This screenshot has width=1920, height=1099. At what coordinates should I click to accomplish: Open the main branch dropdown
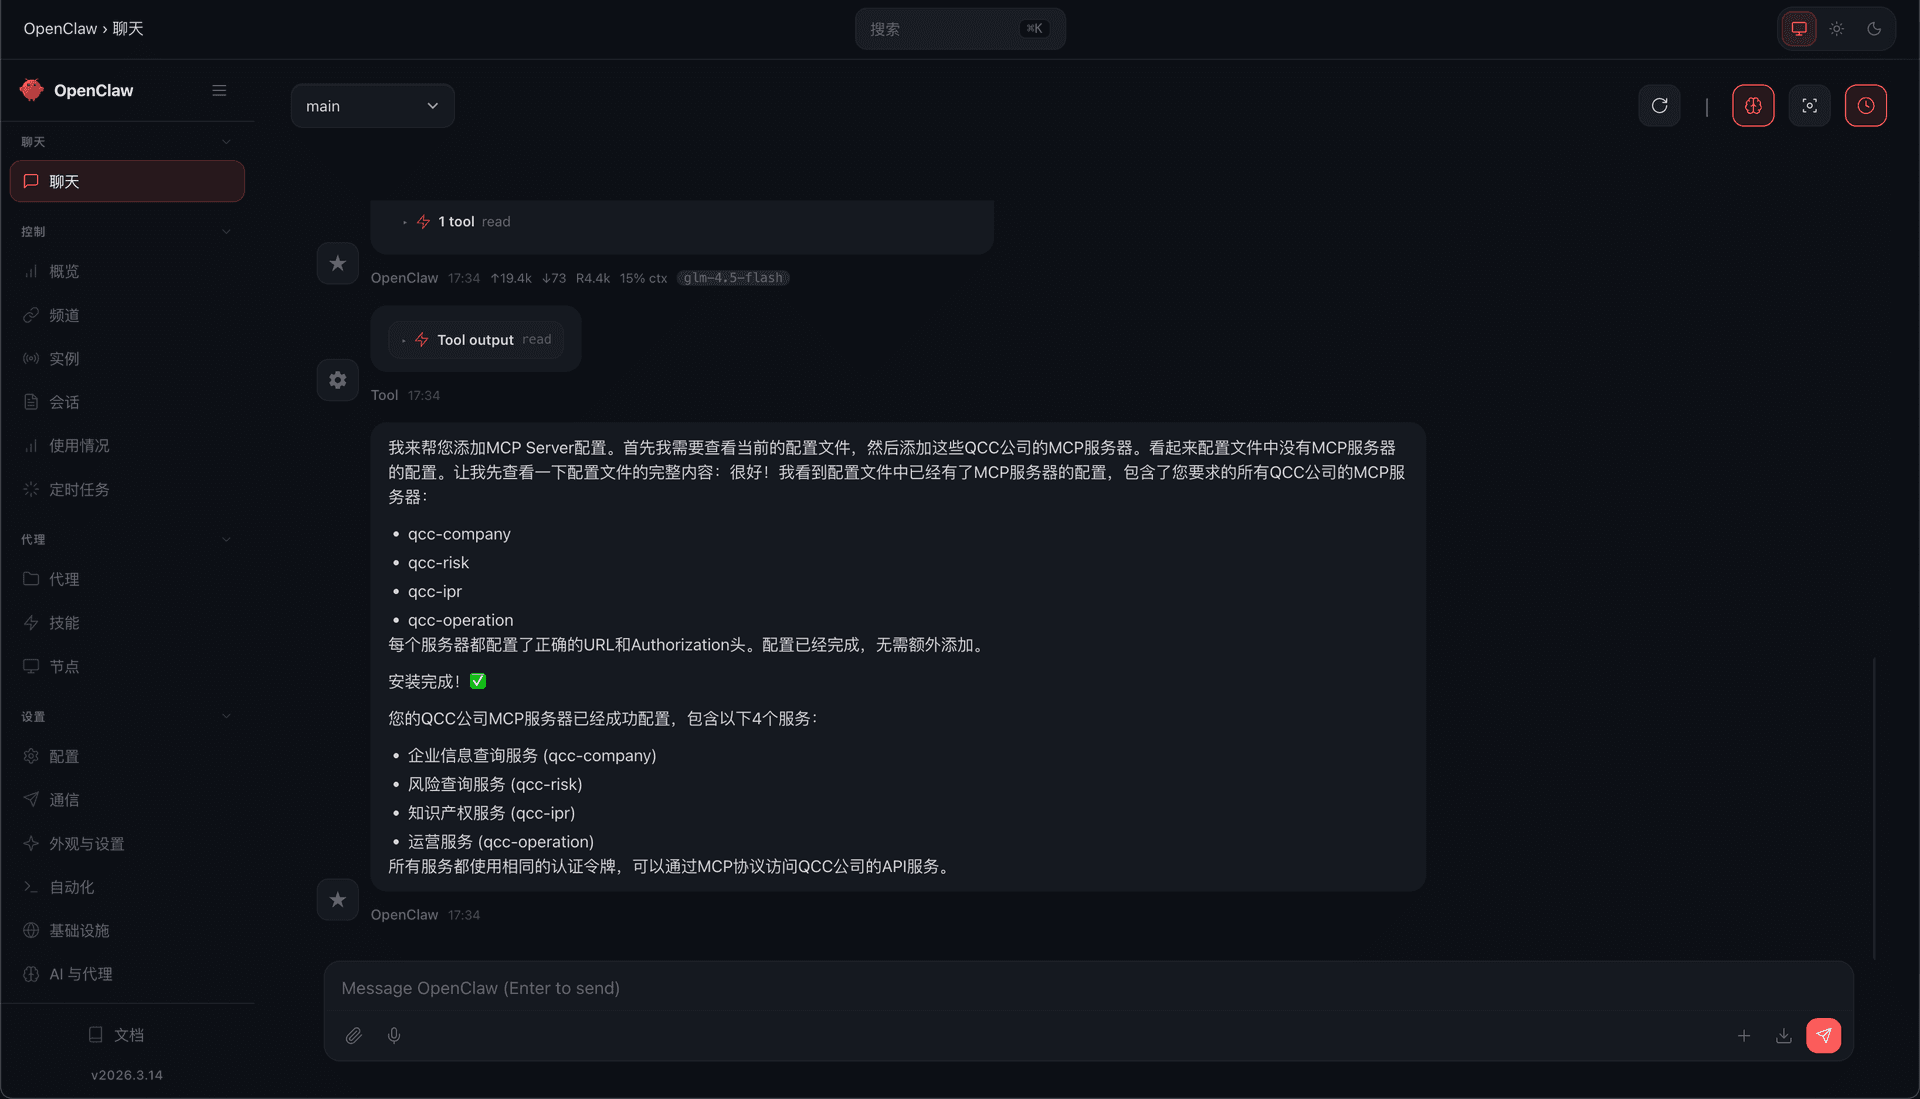[372, 105]
